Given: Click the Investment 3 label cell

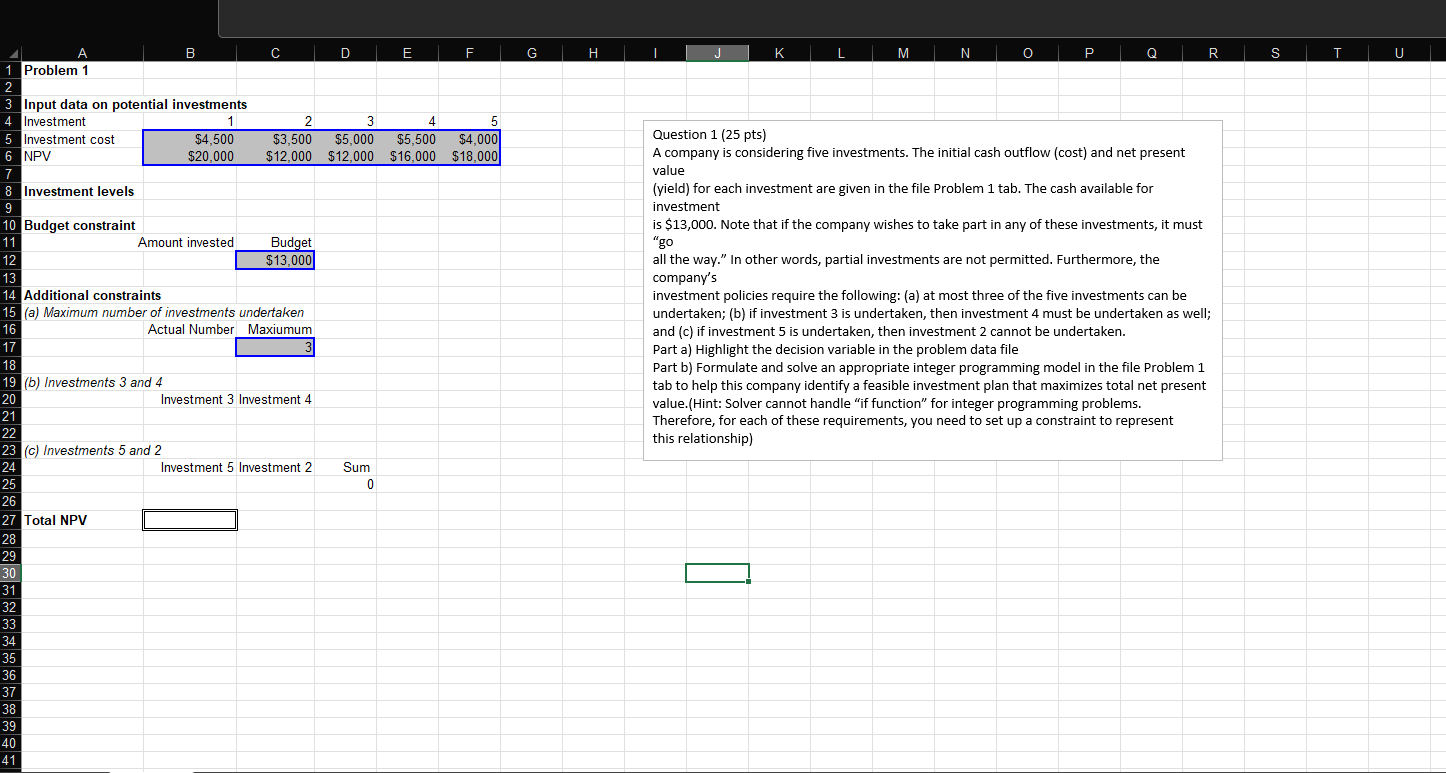Looking at the screenshot, I should [x=190, y=399].
